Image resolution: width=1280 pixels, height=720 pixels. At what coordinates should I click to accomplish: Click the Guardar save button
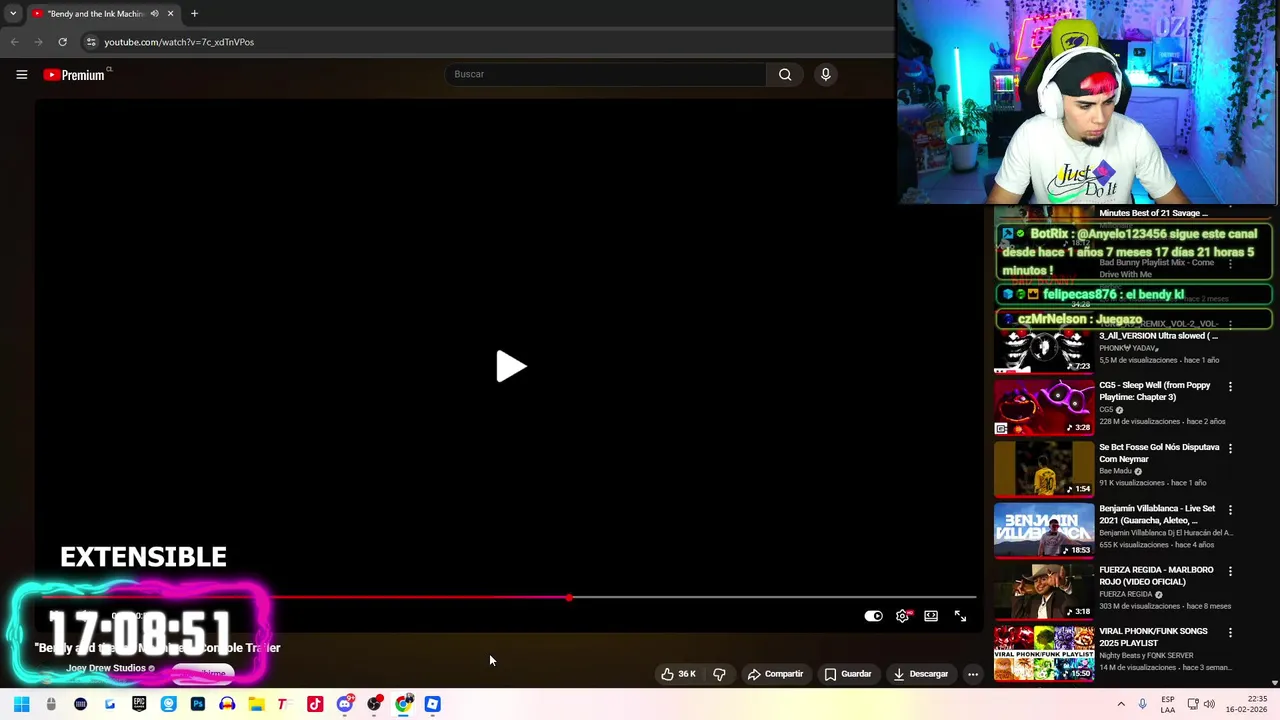[x=848, y=674]
